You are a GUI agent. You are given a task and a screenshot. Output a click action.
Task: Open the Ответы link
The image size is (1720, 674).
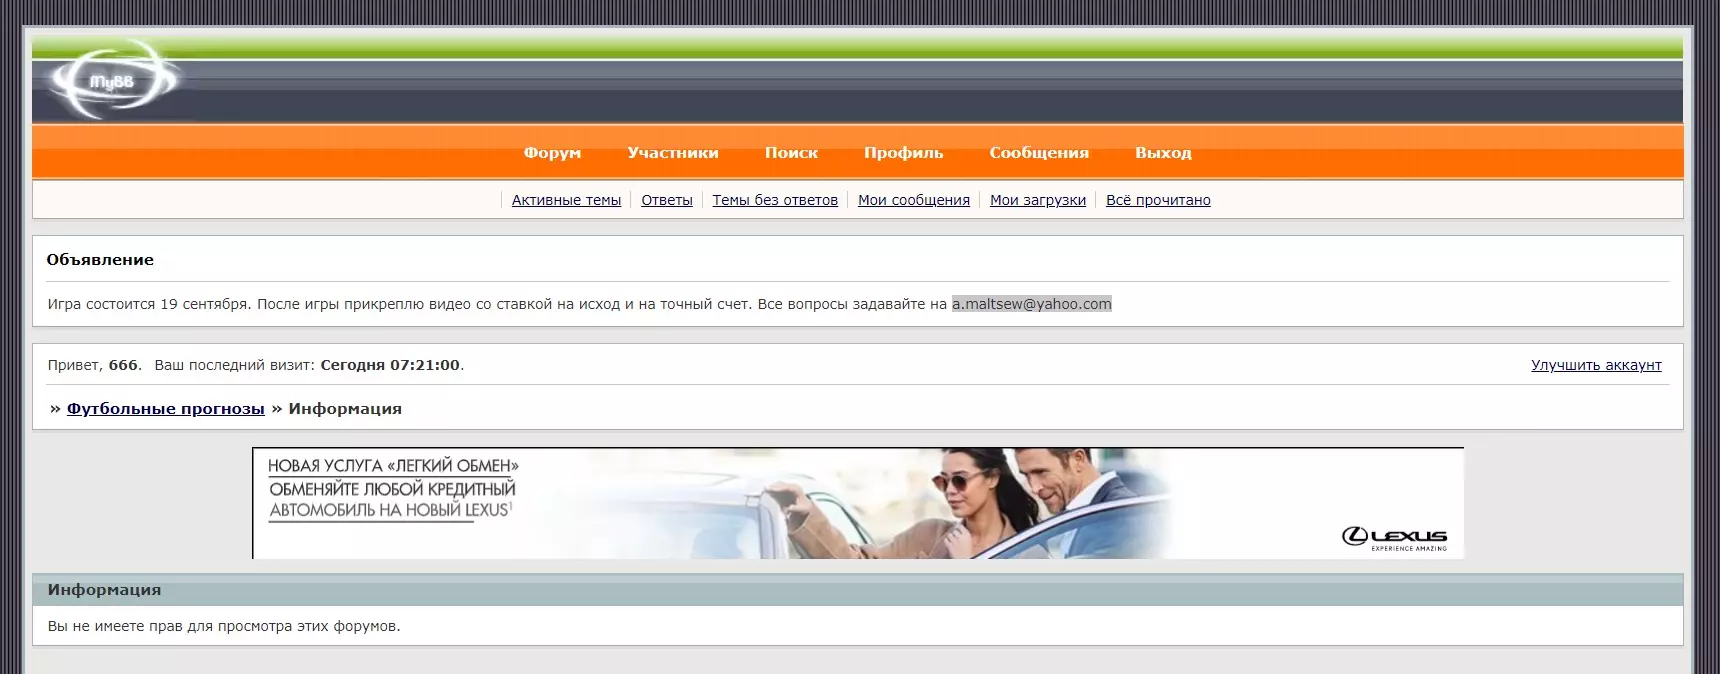point(667,200)
